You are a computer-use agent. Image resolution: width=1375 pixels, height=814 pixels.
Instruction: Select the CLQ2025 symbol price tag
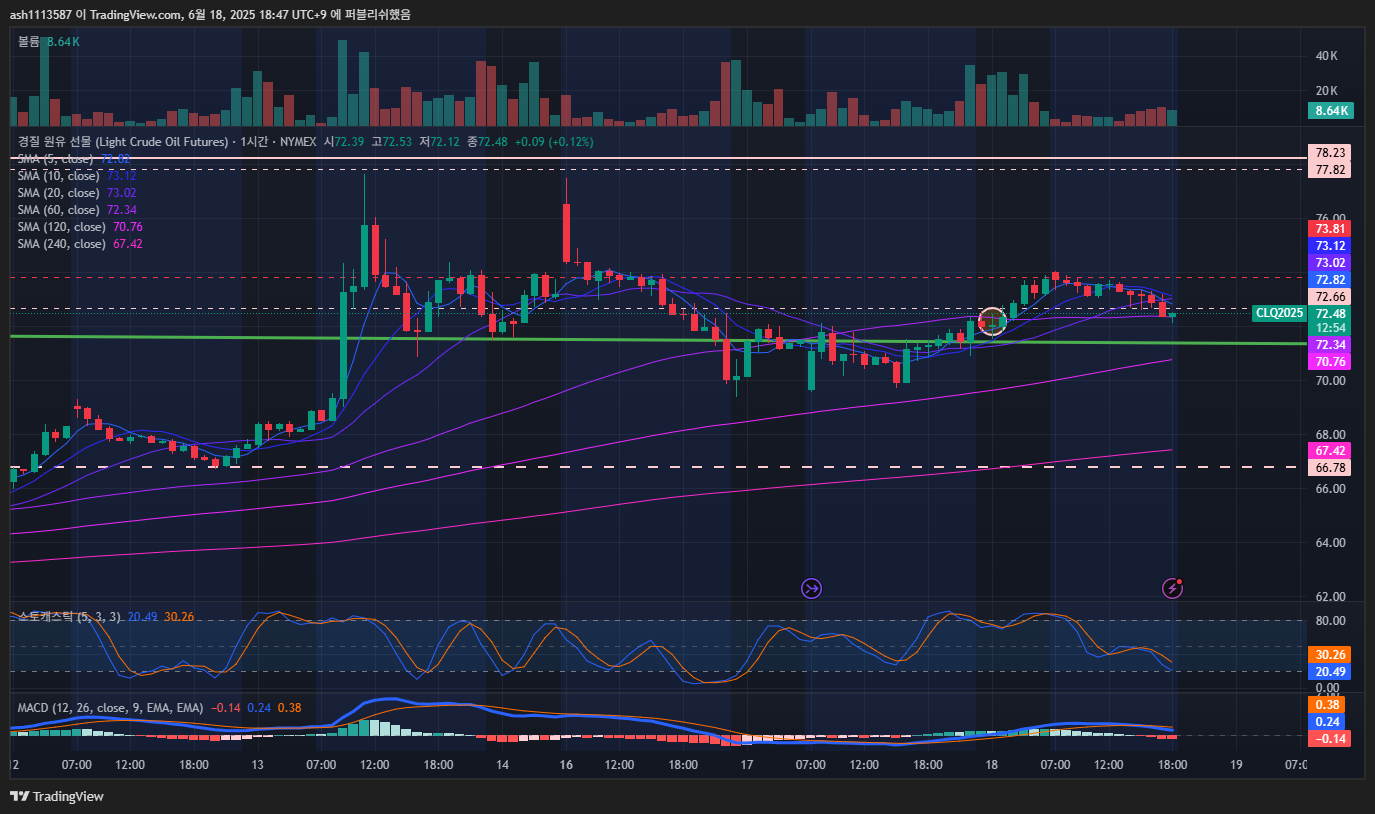(x=1280, y=313)
